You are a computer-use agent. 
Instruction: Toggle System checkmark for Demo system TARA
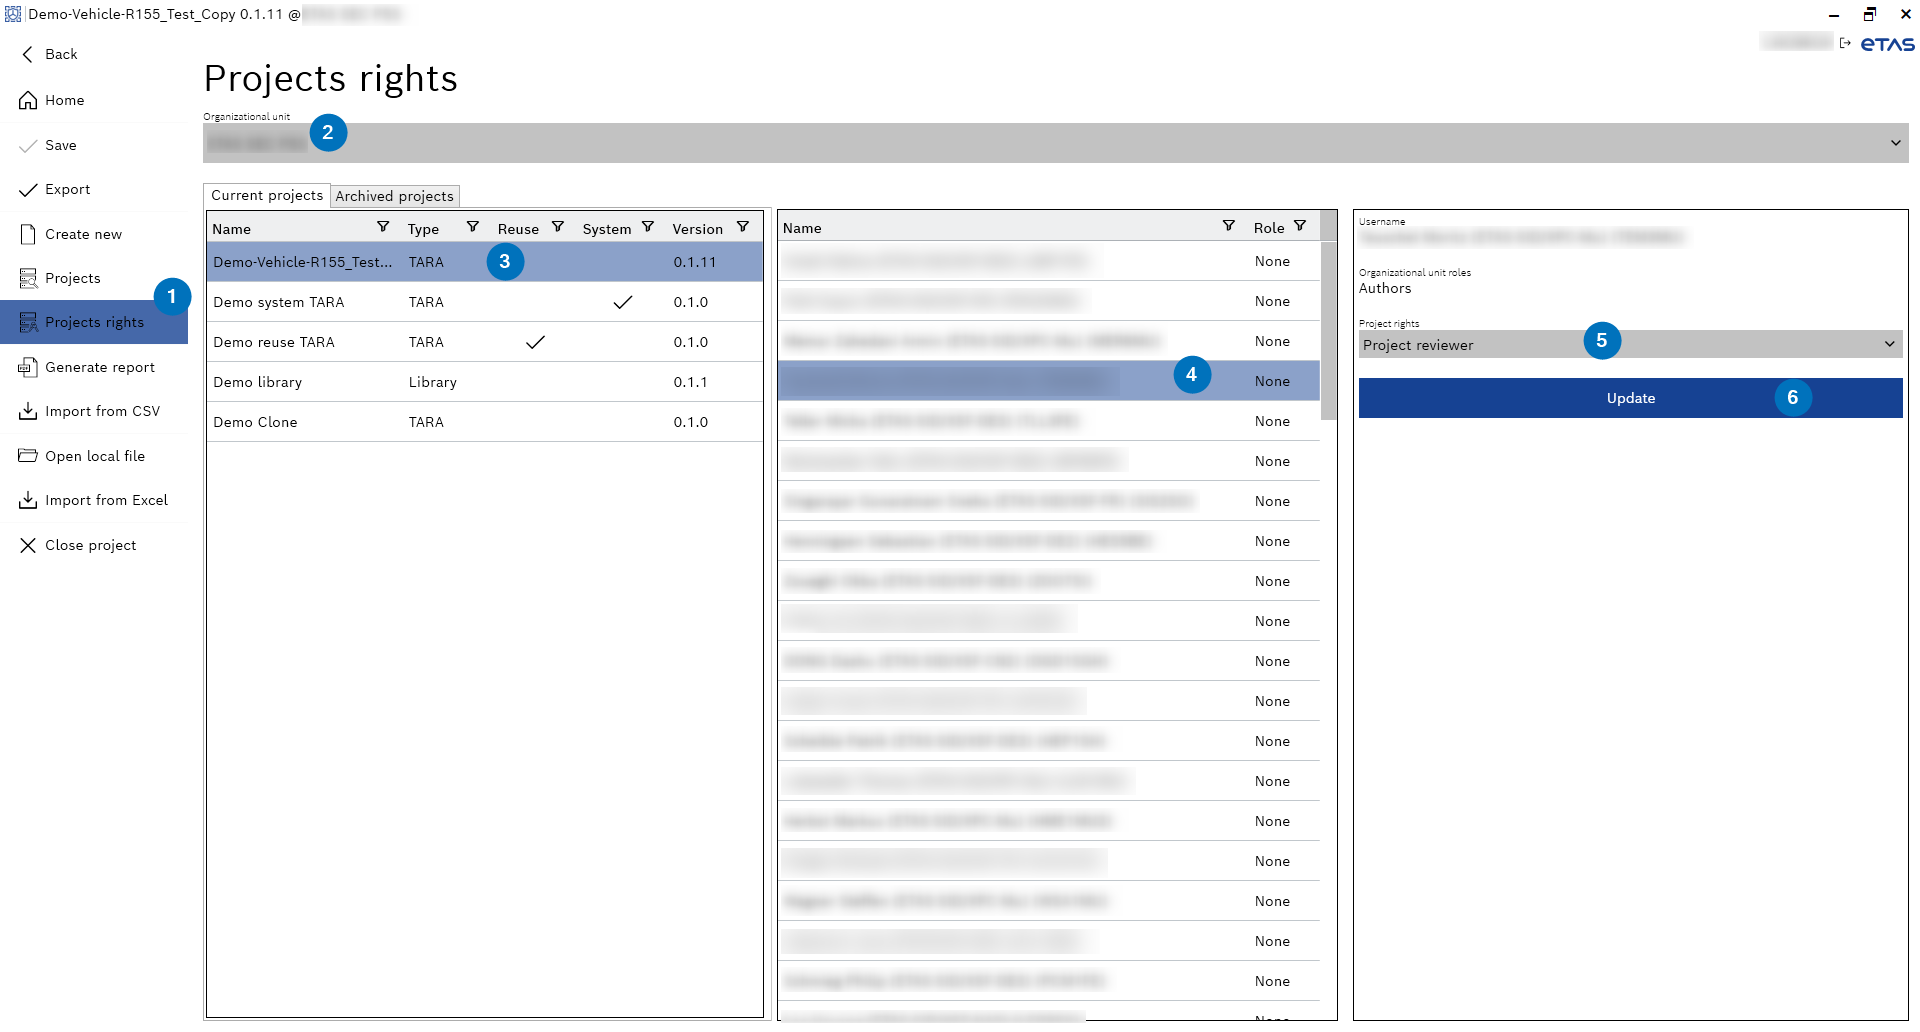622,302
